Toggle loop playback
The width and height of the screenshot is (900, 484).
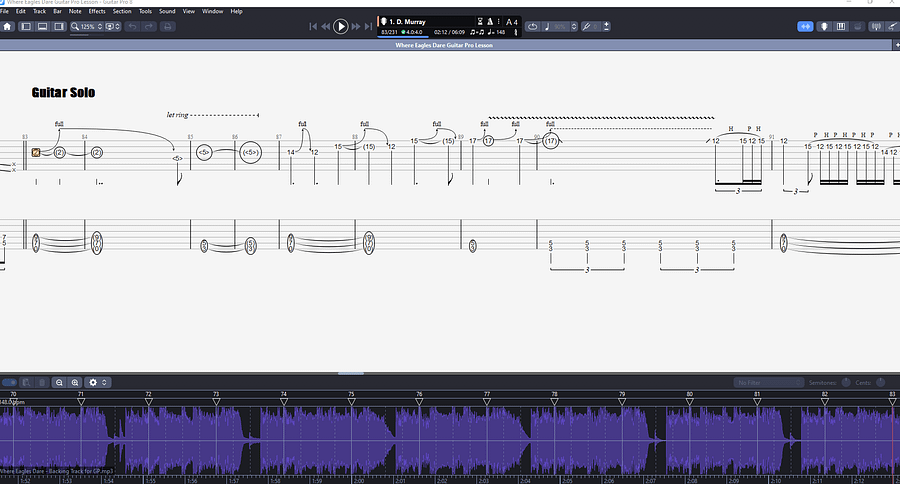click(x=533, y=26)
